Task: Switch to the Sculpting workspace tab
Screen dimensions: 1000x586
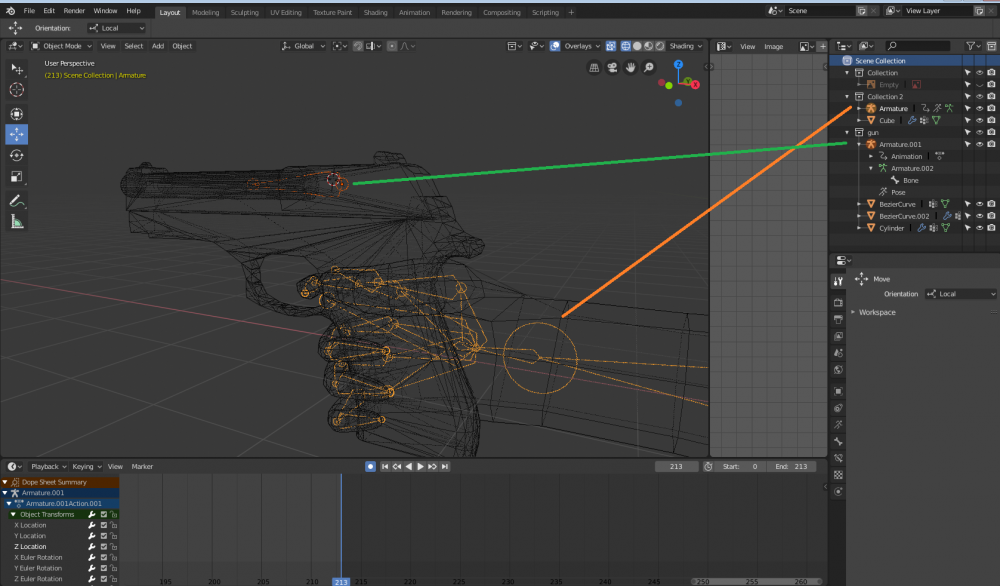Action: tap(246, 13)
